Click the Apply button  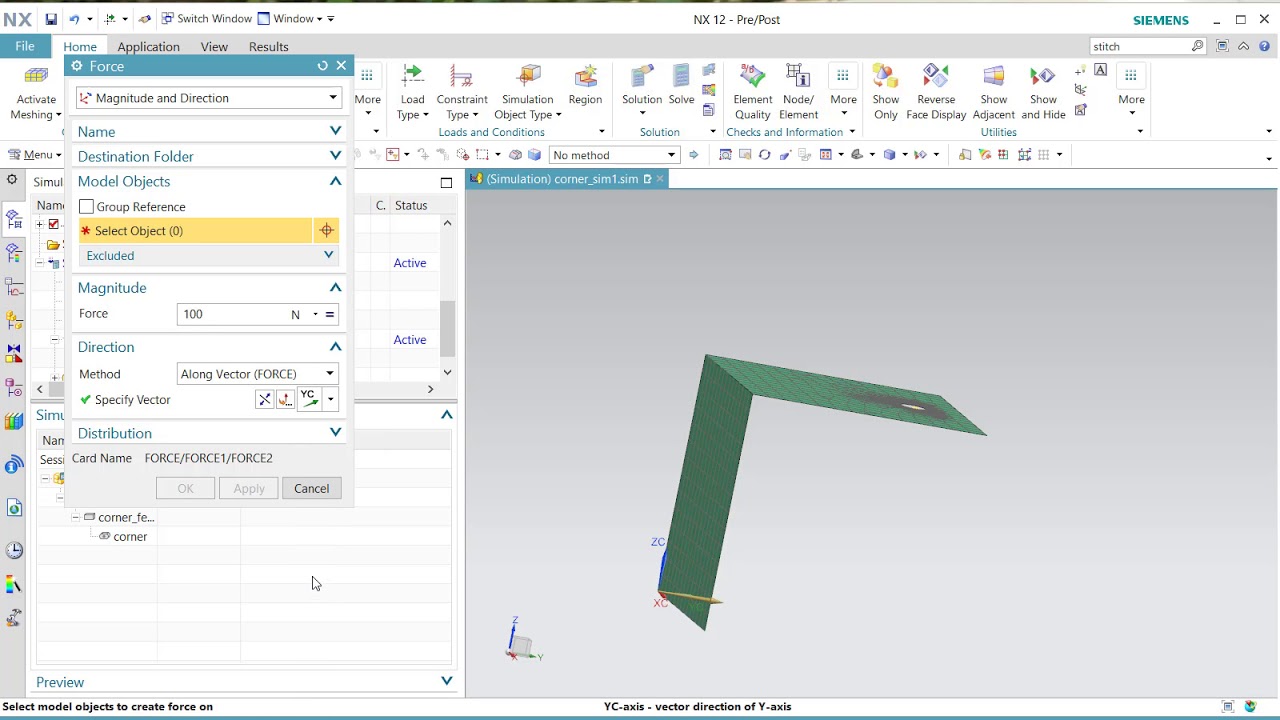coord(249,489)
